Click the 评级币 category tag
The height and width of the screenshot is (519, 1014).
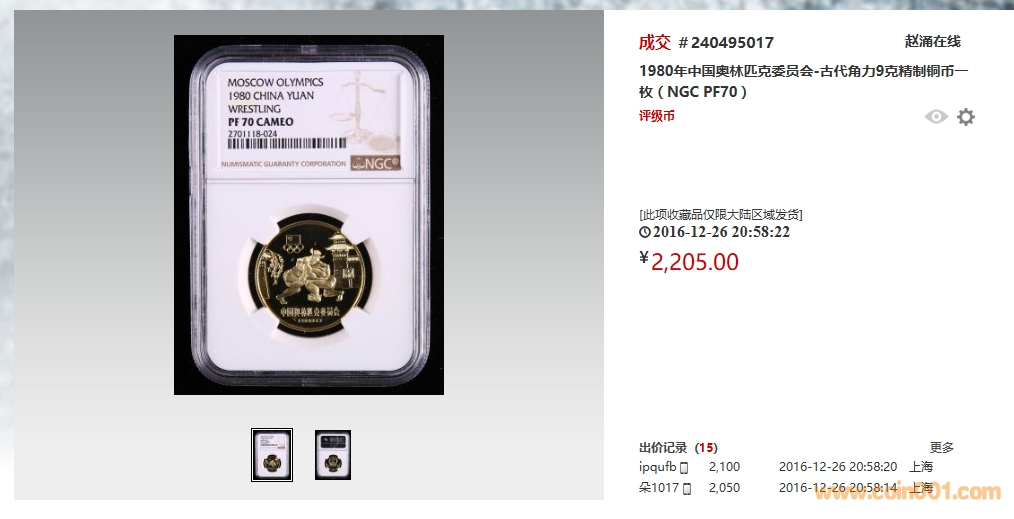tap(656, 116)
